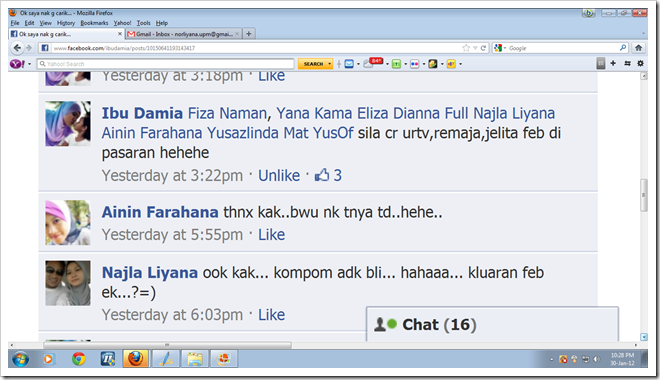Image resolution: width=660 pixels, height=380 pixels.
Task: Bookmark page with the star icon
Action: 466,48
